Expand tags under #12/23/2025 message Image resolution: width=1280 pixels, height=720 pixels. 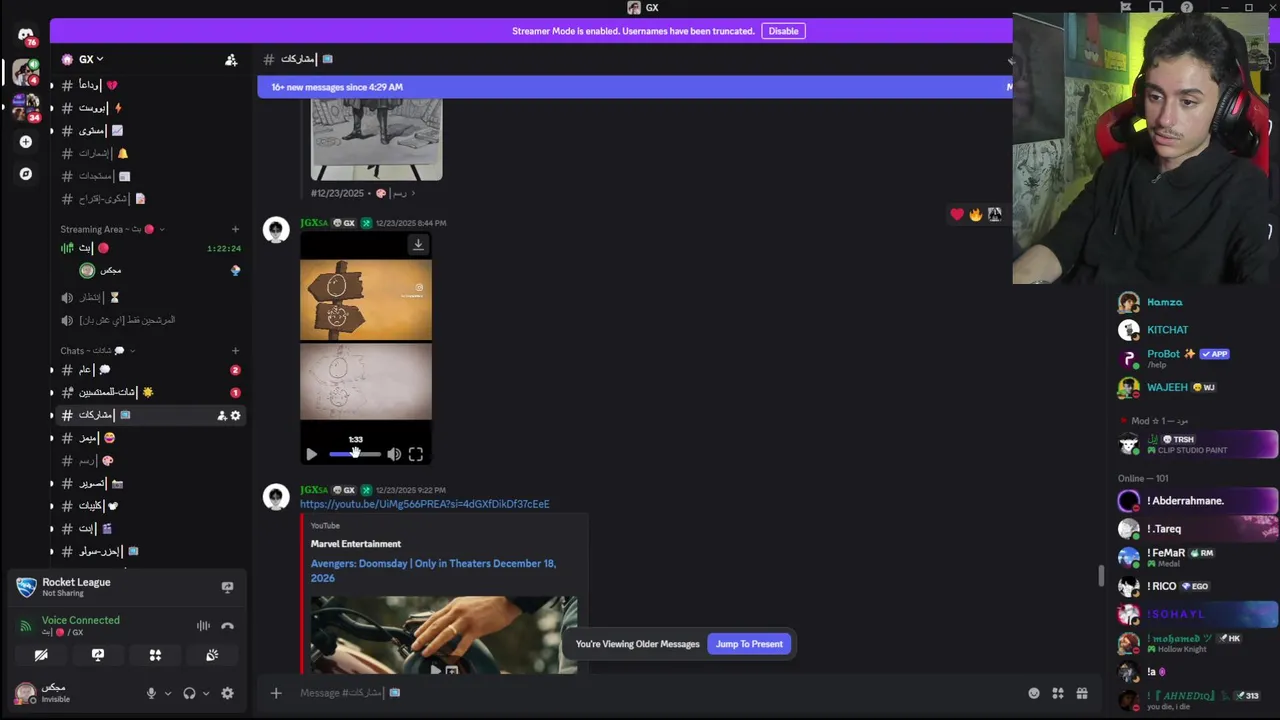413,193
